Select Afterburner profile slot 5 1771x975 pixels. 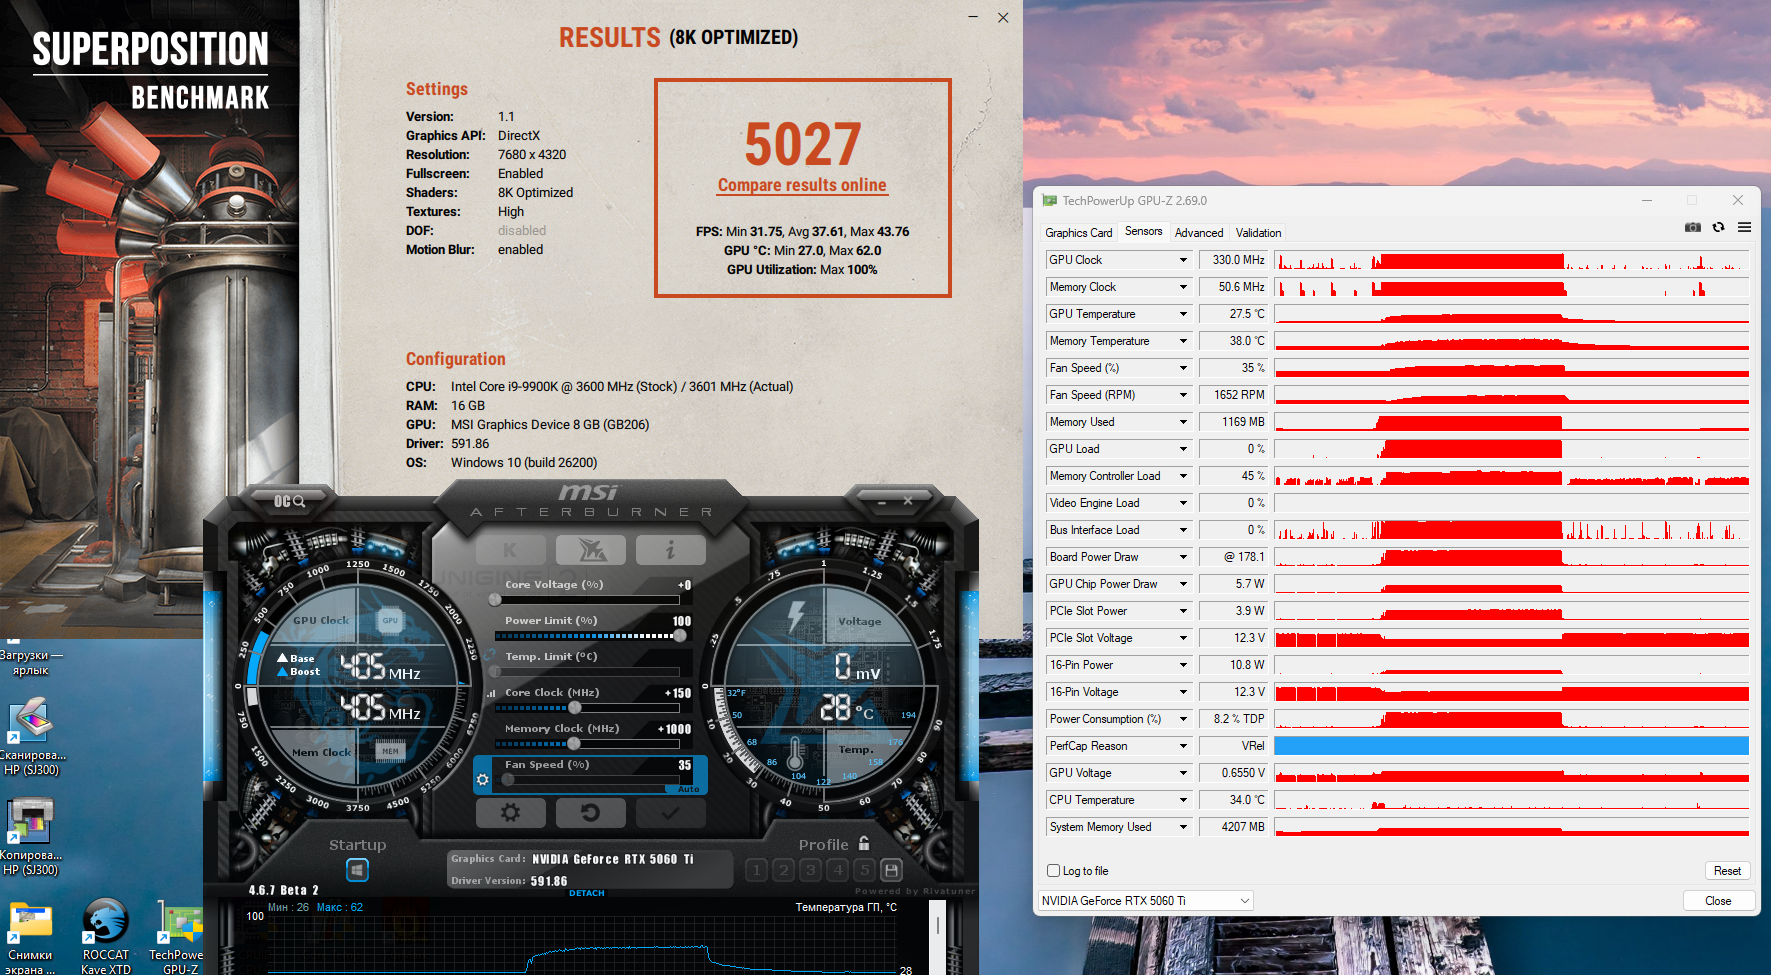865,870
